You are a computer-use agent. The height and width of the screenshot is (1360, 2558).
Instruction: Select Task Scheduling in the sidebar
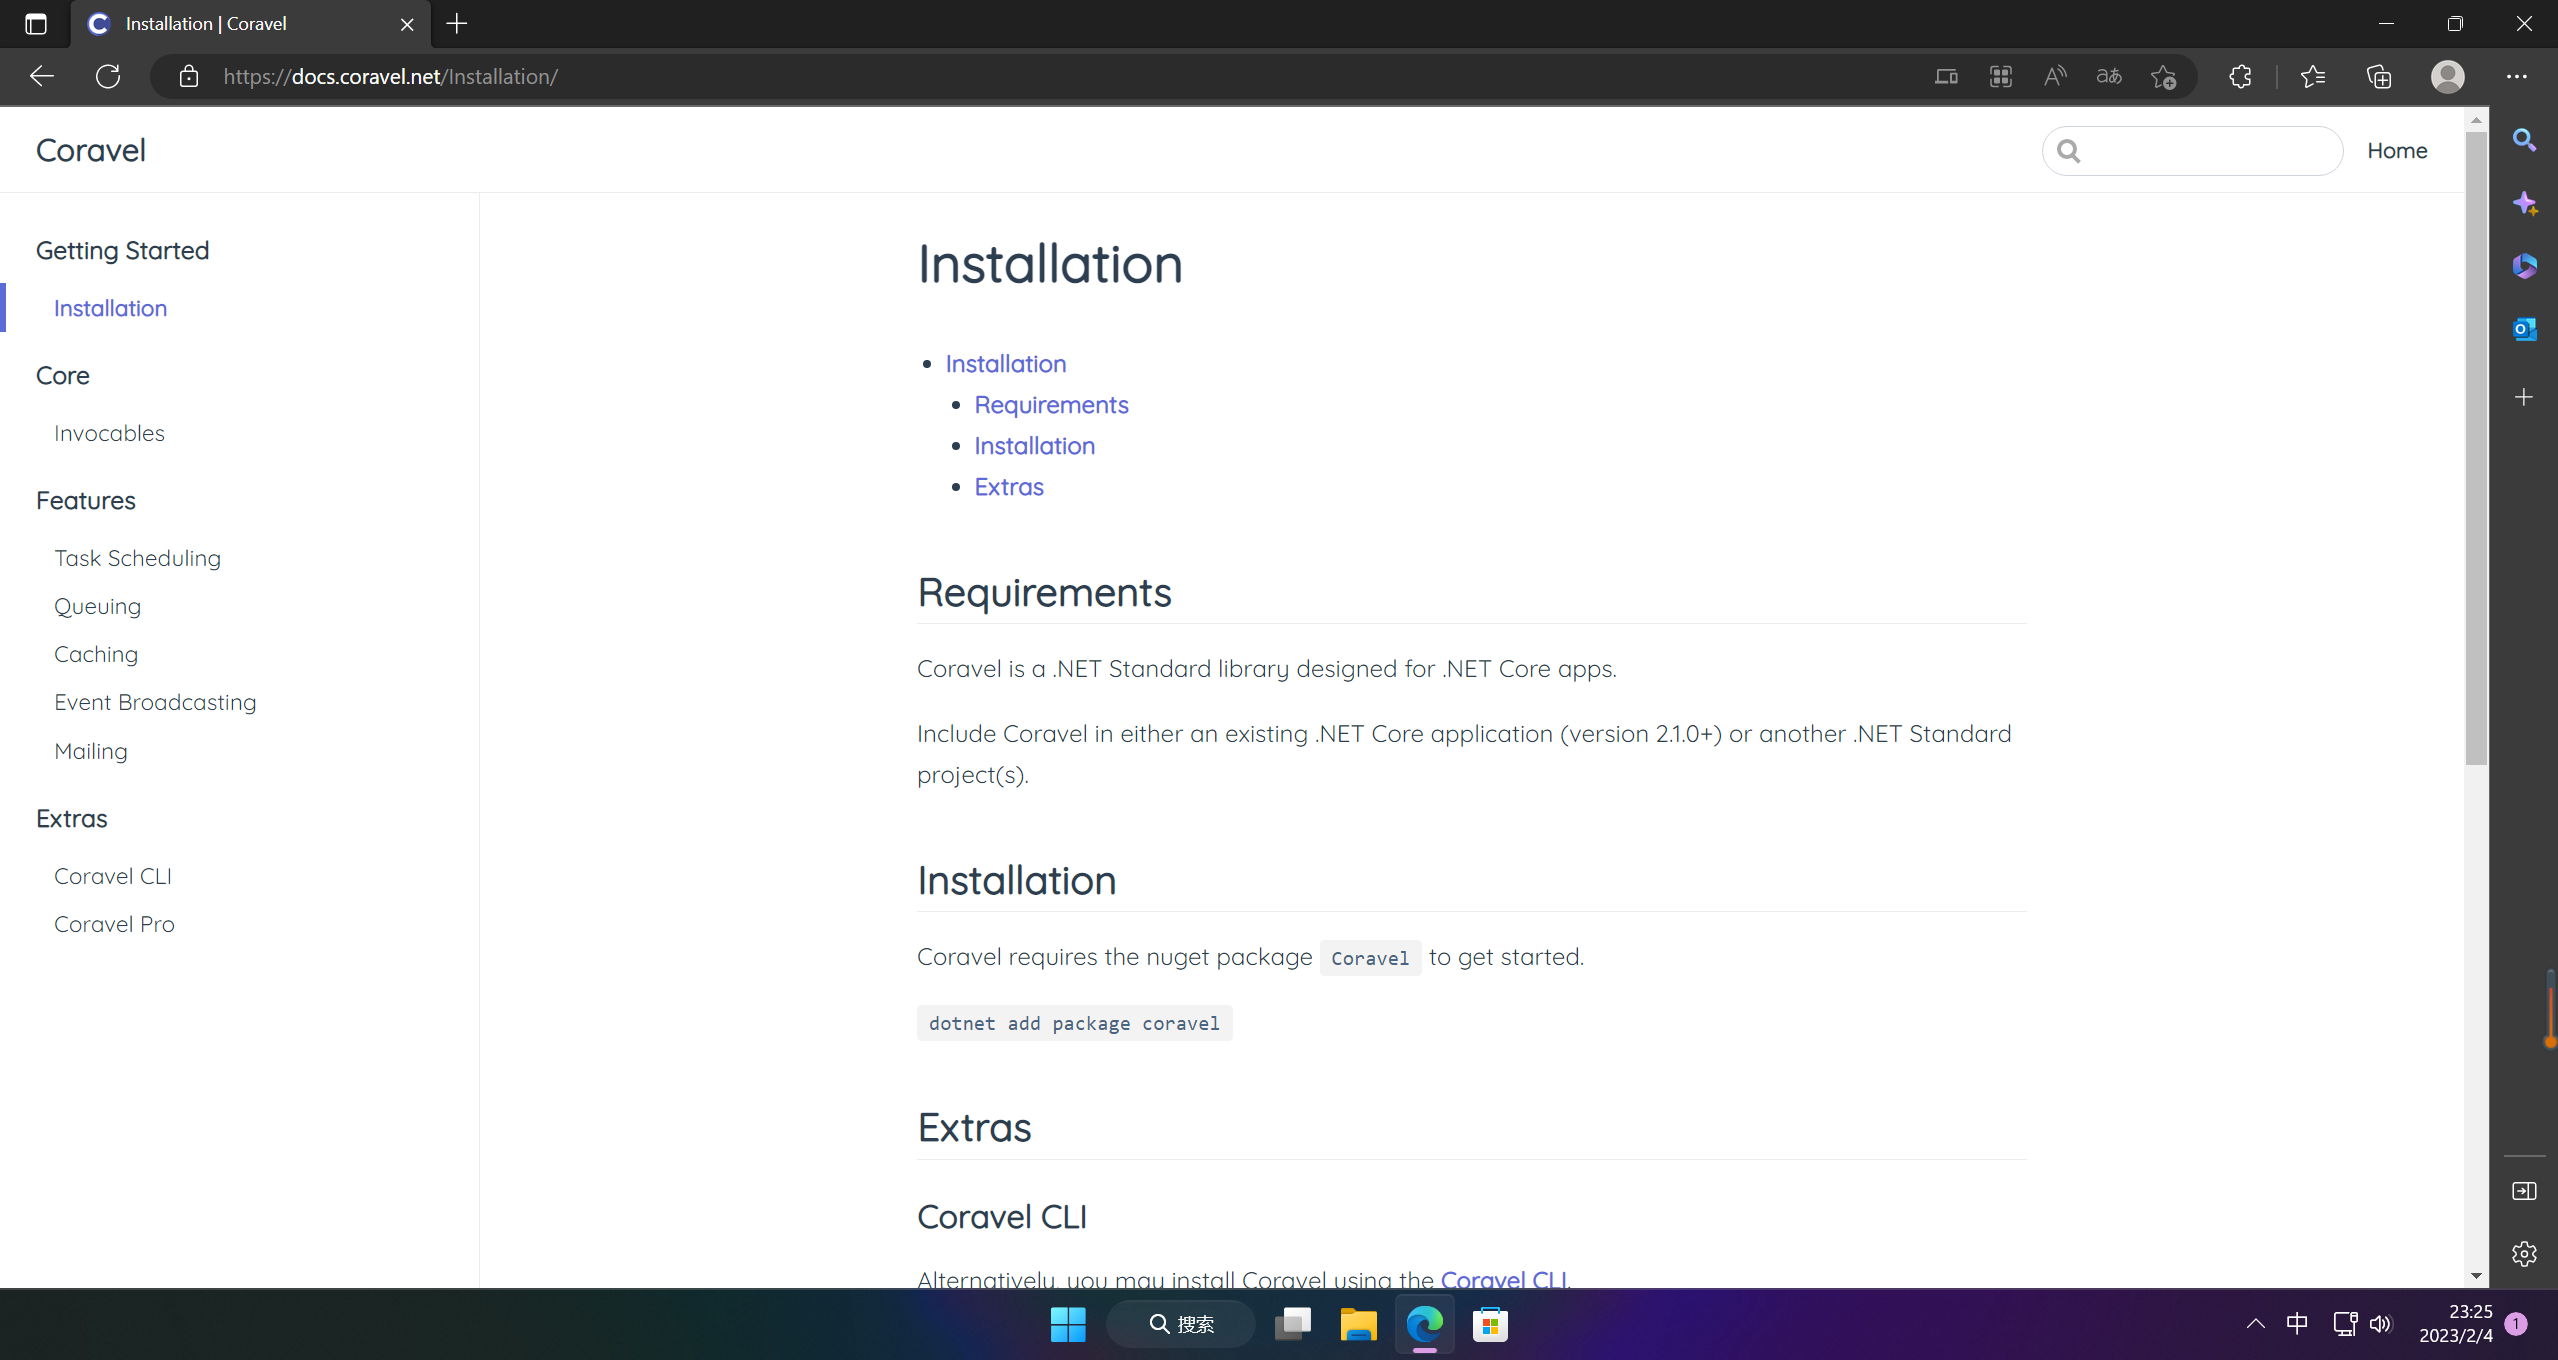[x=137, y=558]
